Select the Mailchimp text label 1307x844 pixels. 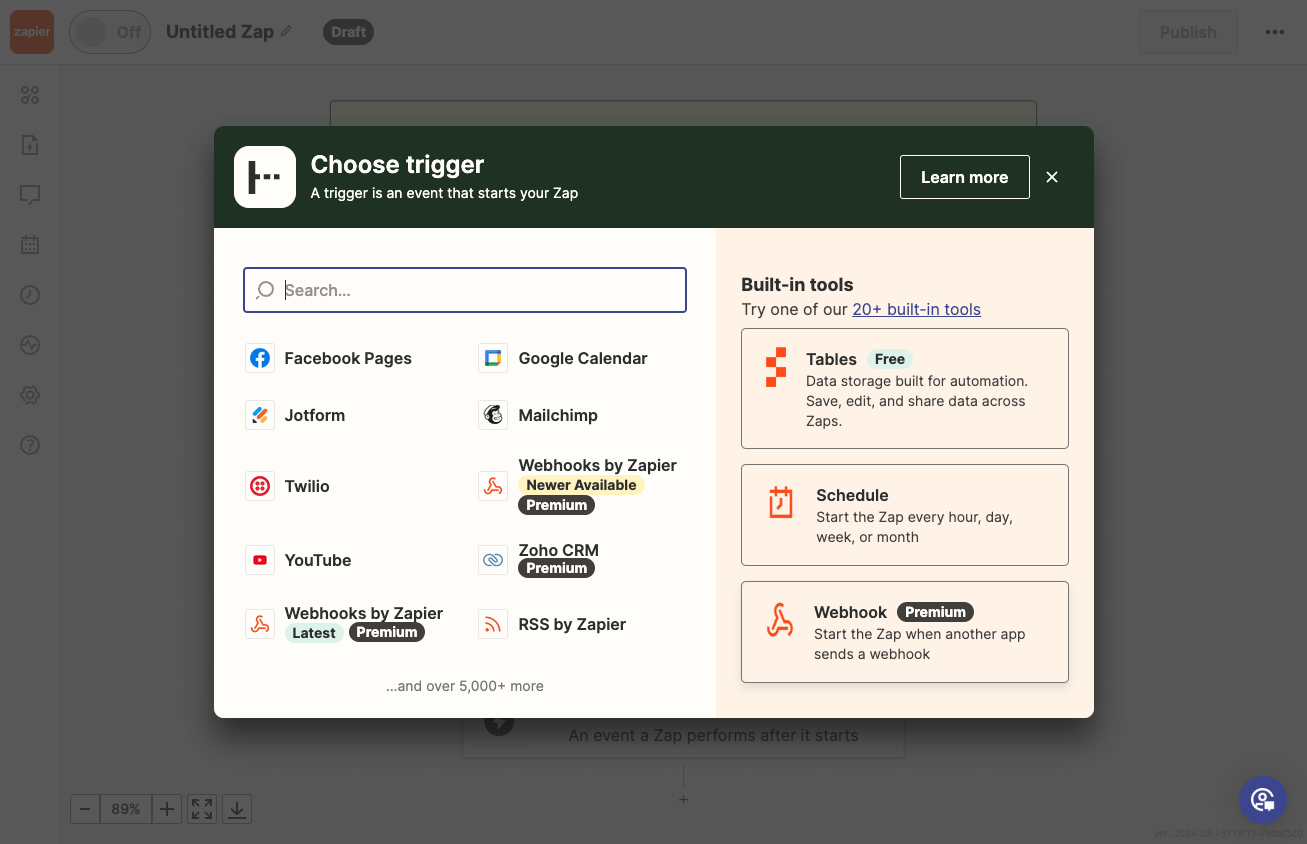(558, 415)
